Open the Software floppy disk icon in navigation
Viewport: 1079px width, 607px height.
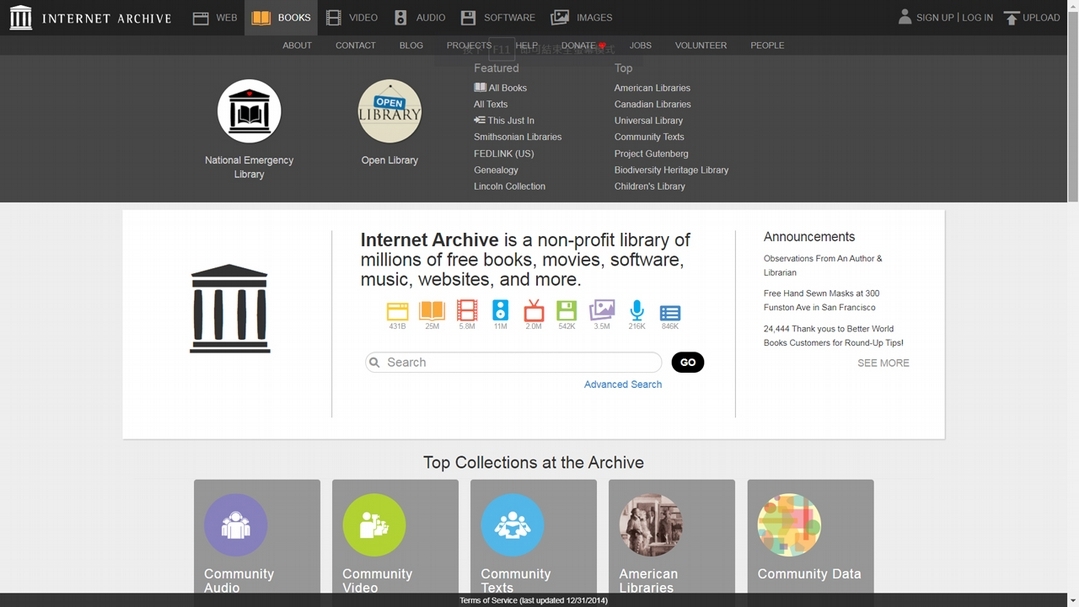[x=468, y=18]
